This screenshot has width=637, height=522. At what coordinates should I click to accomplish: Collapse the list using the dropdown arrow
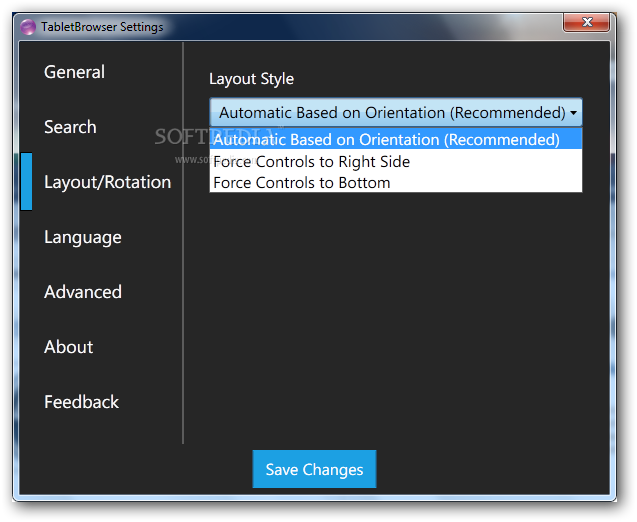click(573, 113)
